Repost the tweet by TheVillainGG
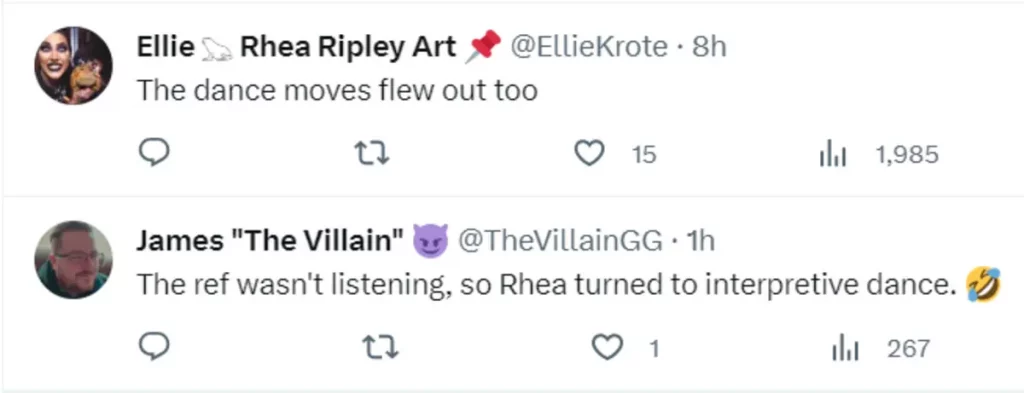The width and height of the screenshot is (1024, 393). click(x=379, y=348)
